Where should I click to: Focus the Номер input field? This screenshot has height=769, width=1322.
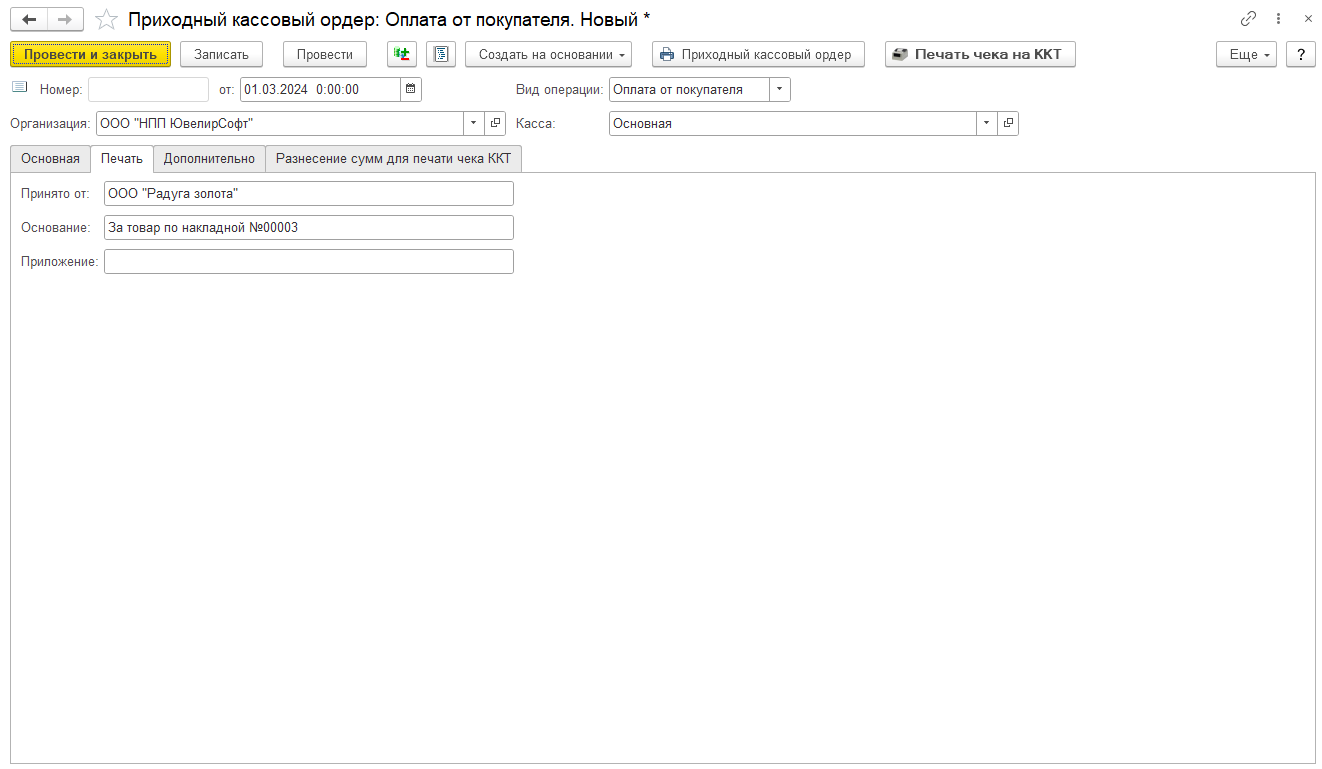[148, 89]
